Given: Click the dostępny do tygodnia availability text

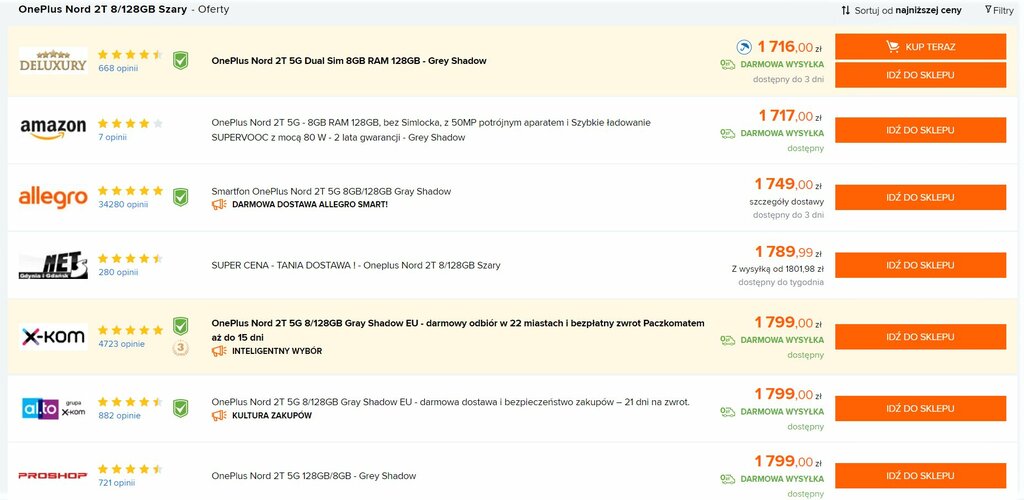Looking at the screenshot, I should pos(781,283).
